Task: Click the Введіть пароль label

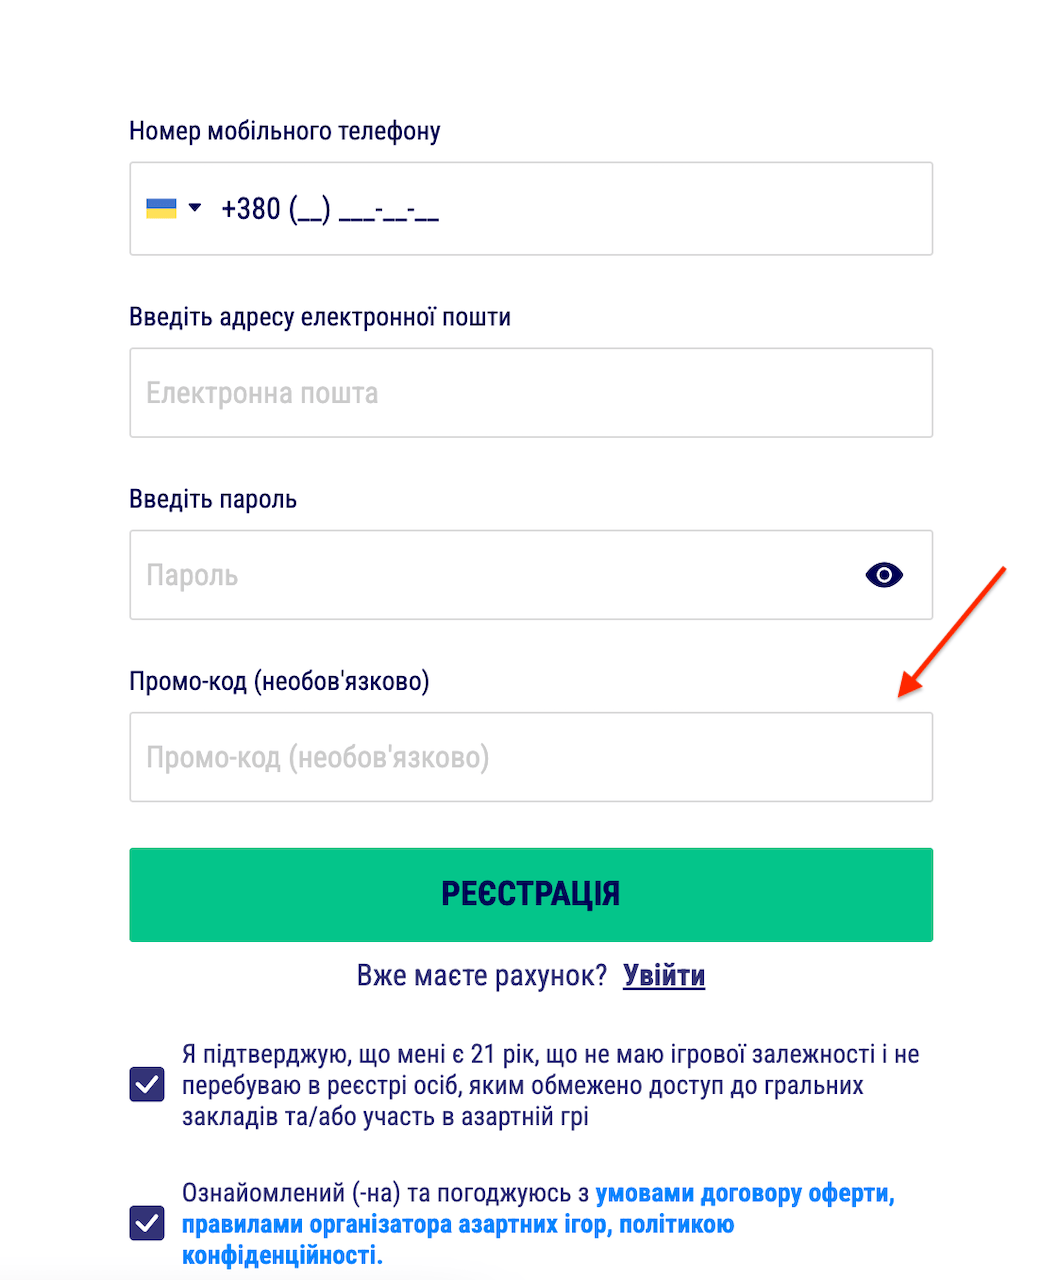Action: coord(213,499)
